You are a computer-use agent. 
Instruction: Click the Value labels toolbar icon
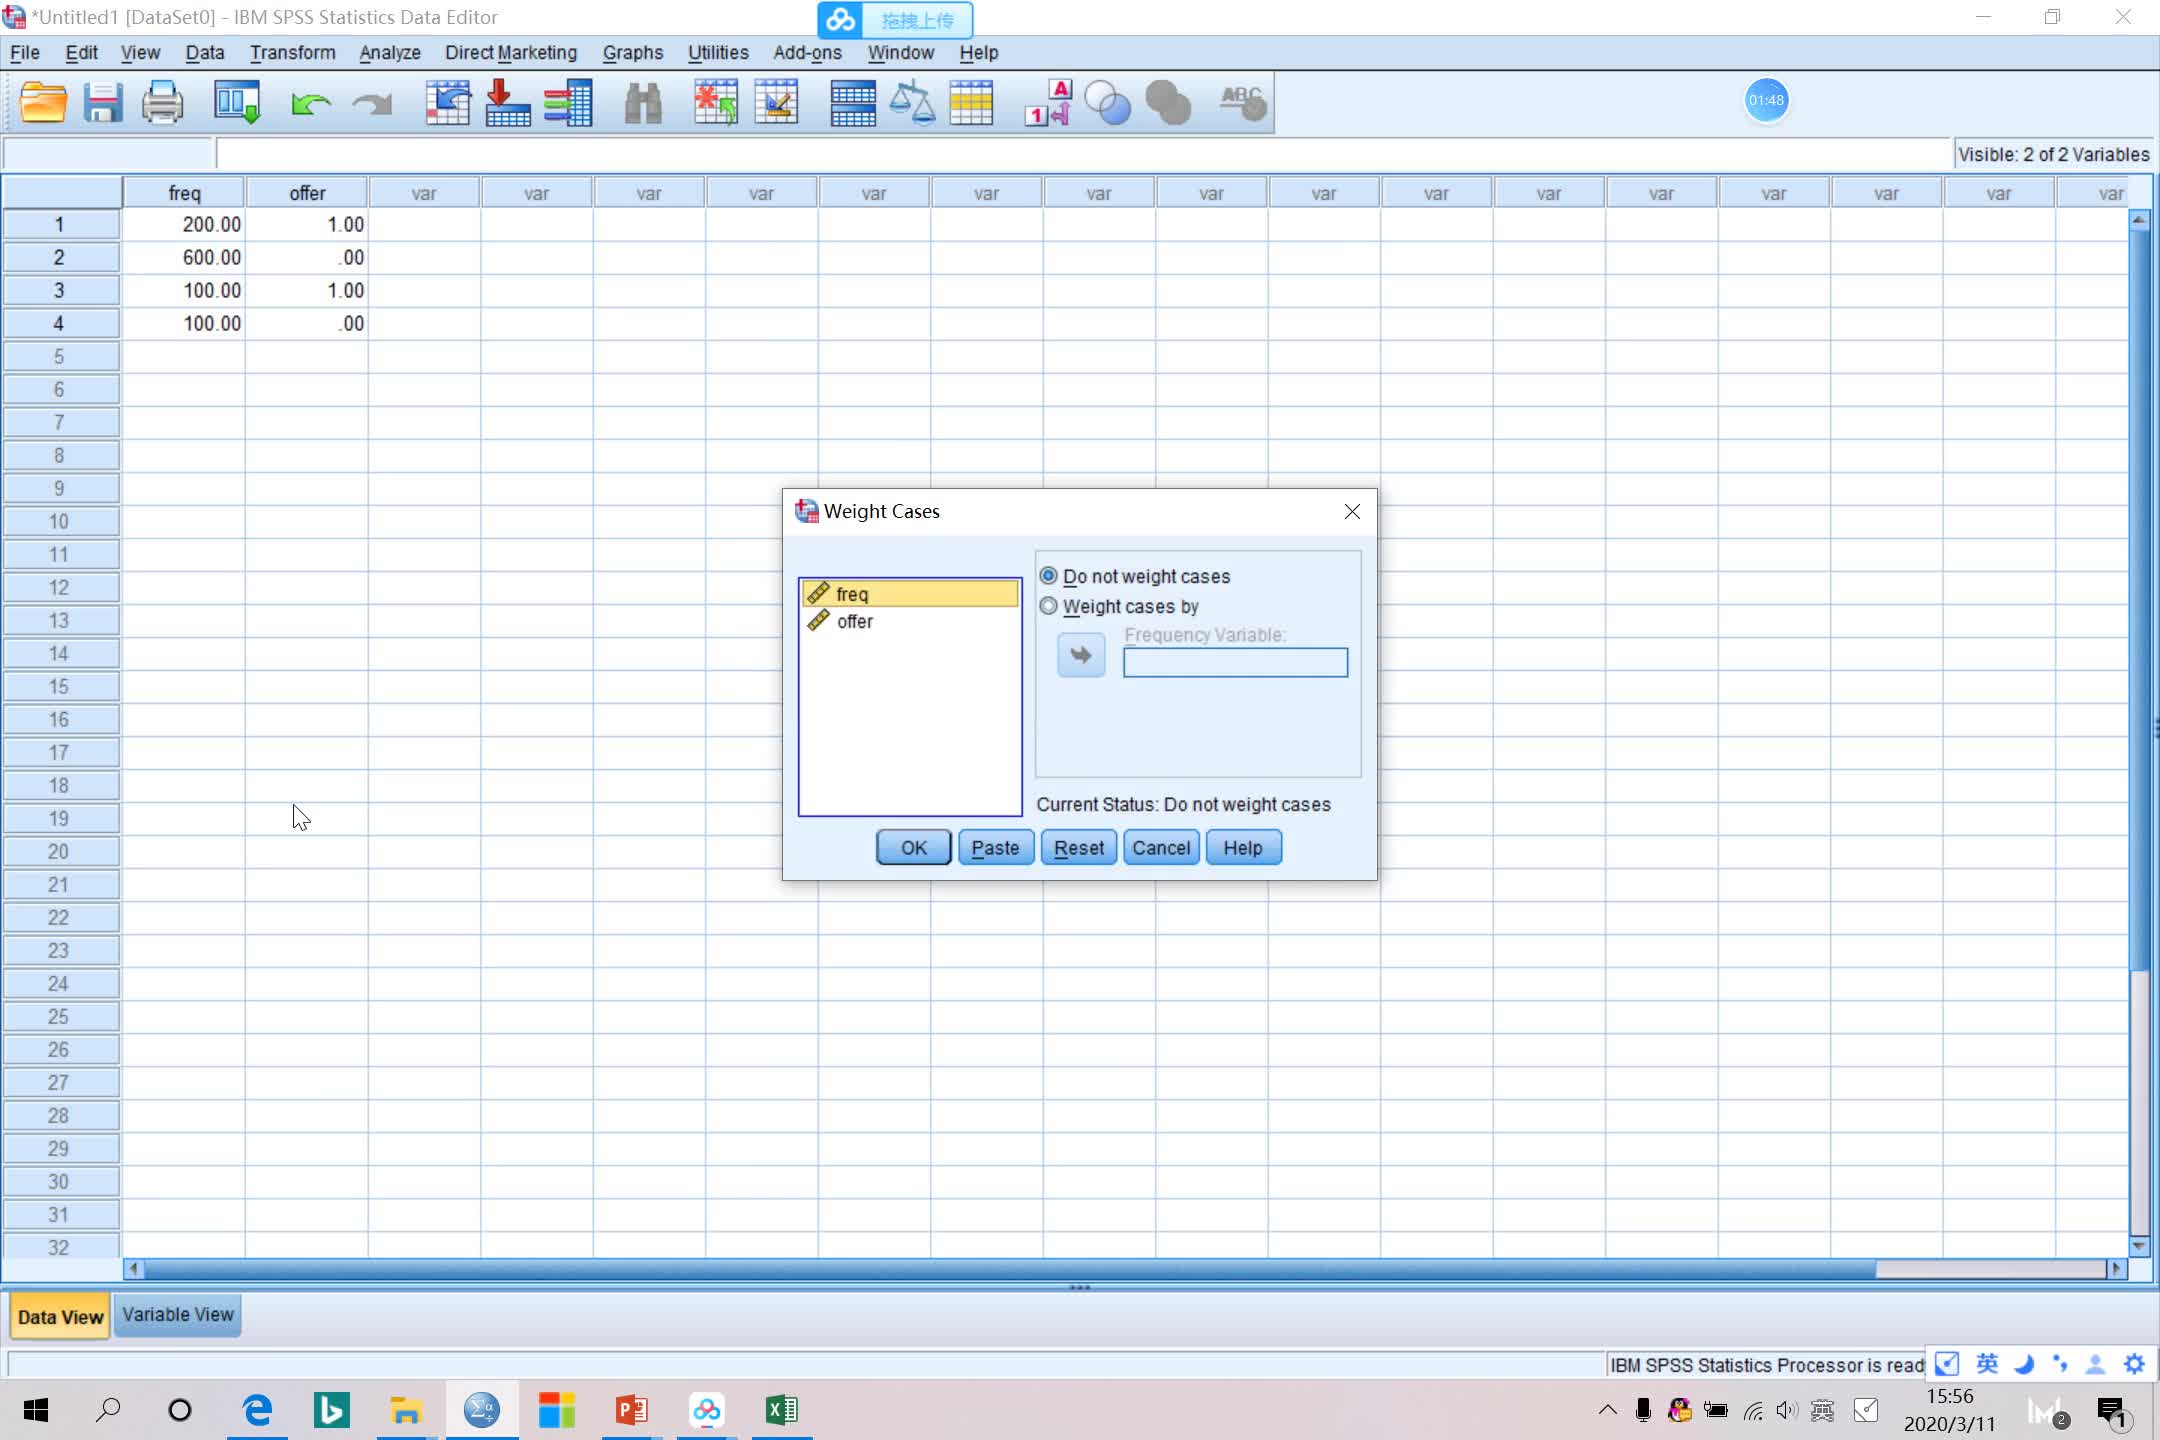coord(1048,103)
